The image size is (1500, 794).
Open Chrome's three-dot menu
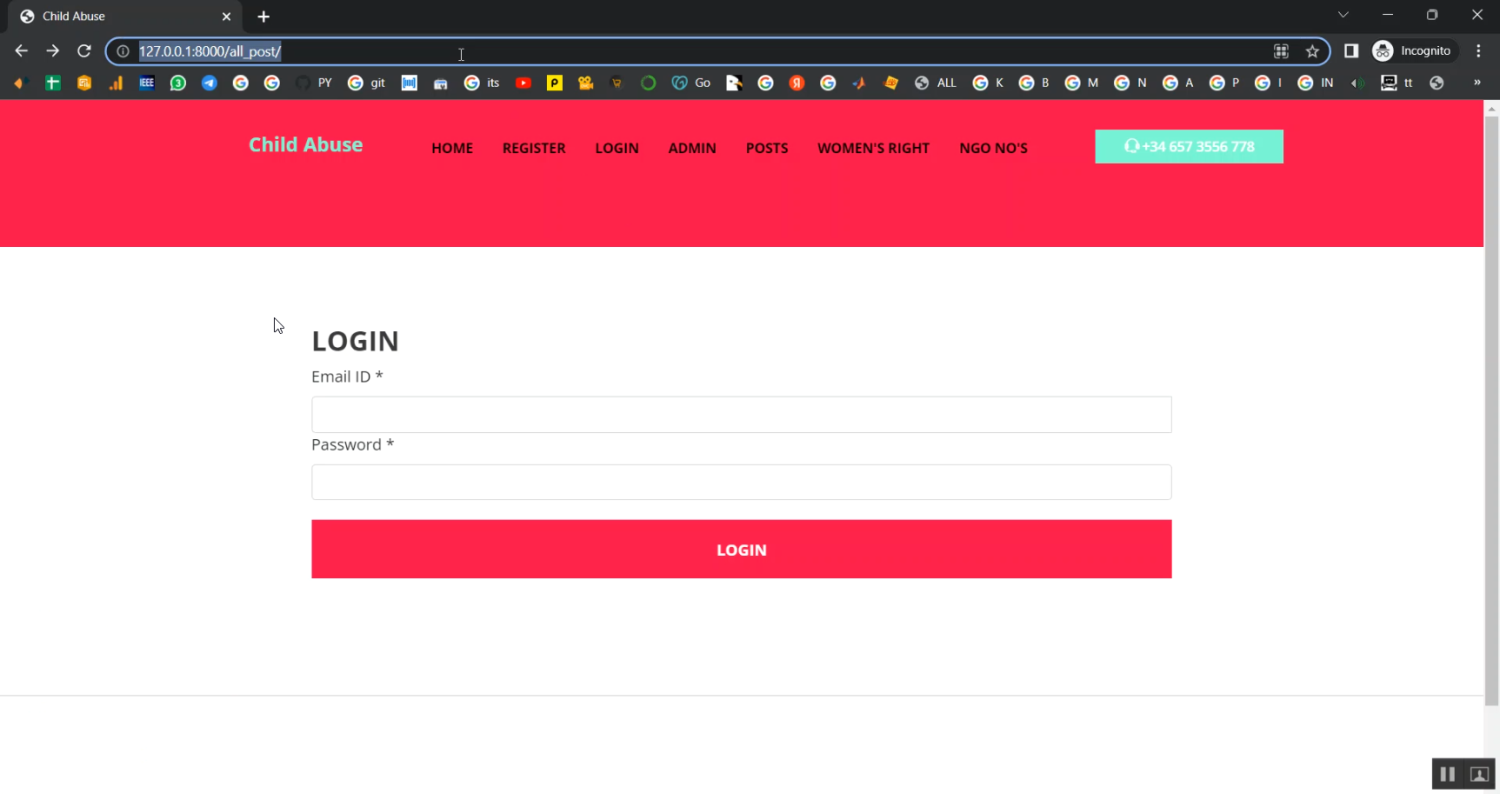(1479, 51)
